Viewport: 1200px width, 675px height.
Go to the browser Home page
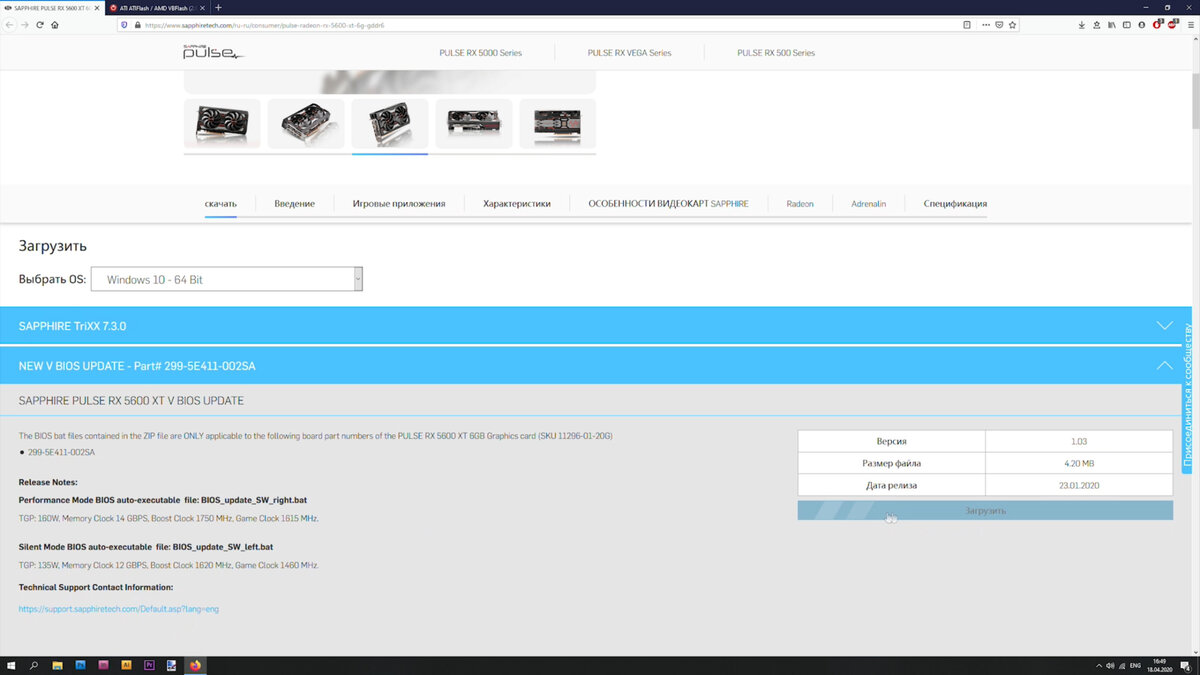point(55,25)
